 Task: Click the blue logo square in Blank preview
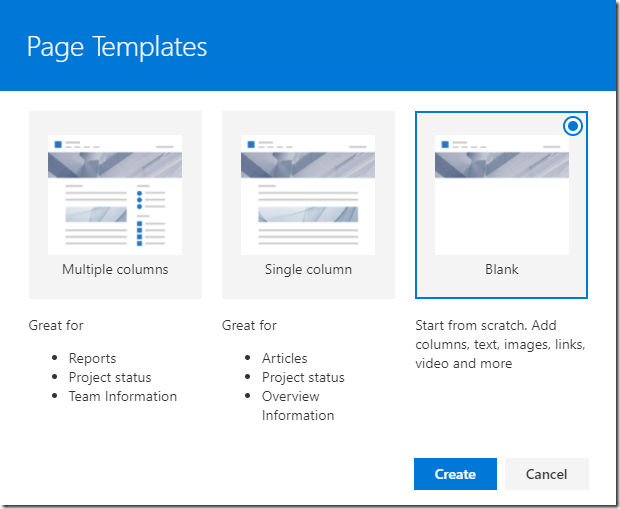pos(445,144)
